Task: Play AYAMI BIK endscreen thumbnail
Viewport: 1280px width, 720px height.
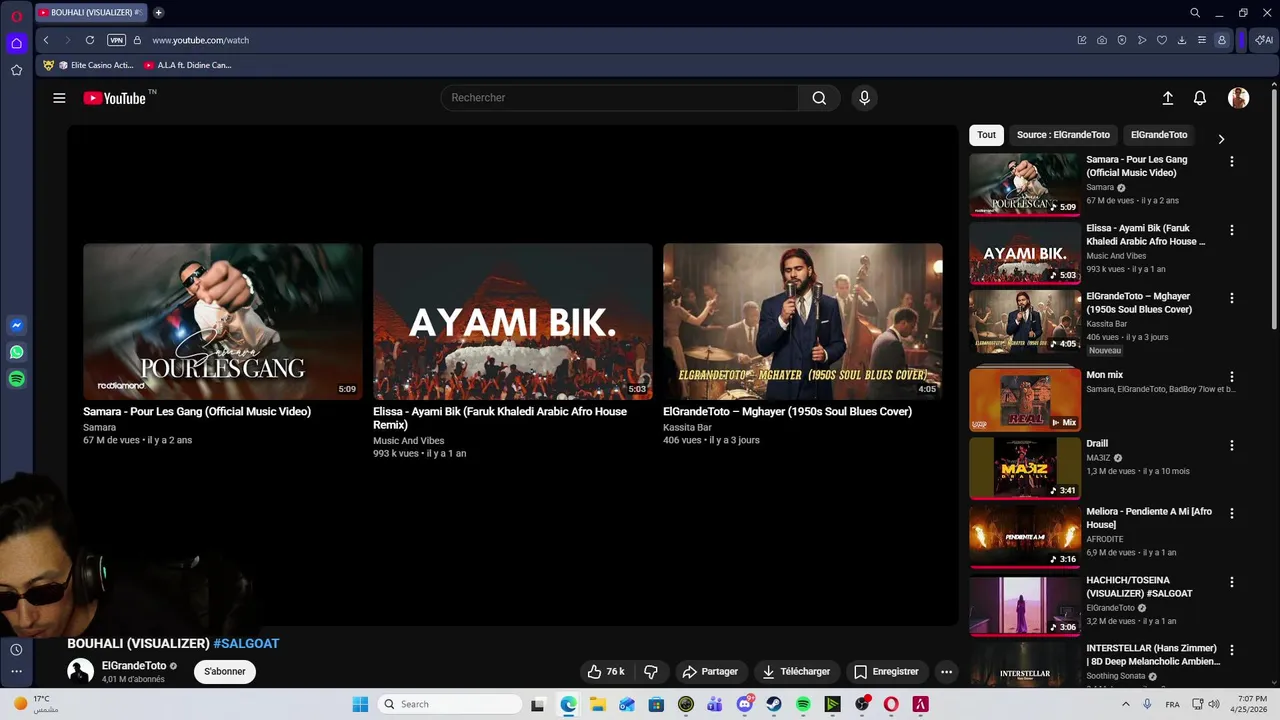Action: 513,322
